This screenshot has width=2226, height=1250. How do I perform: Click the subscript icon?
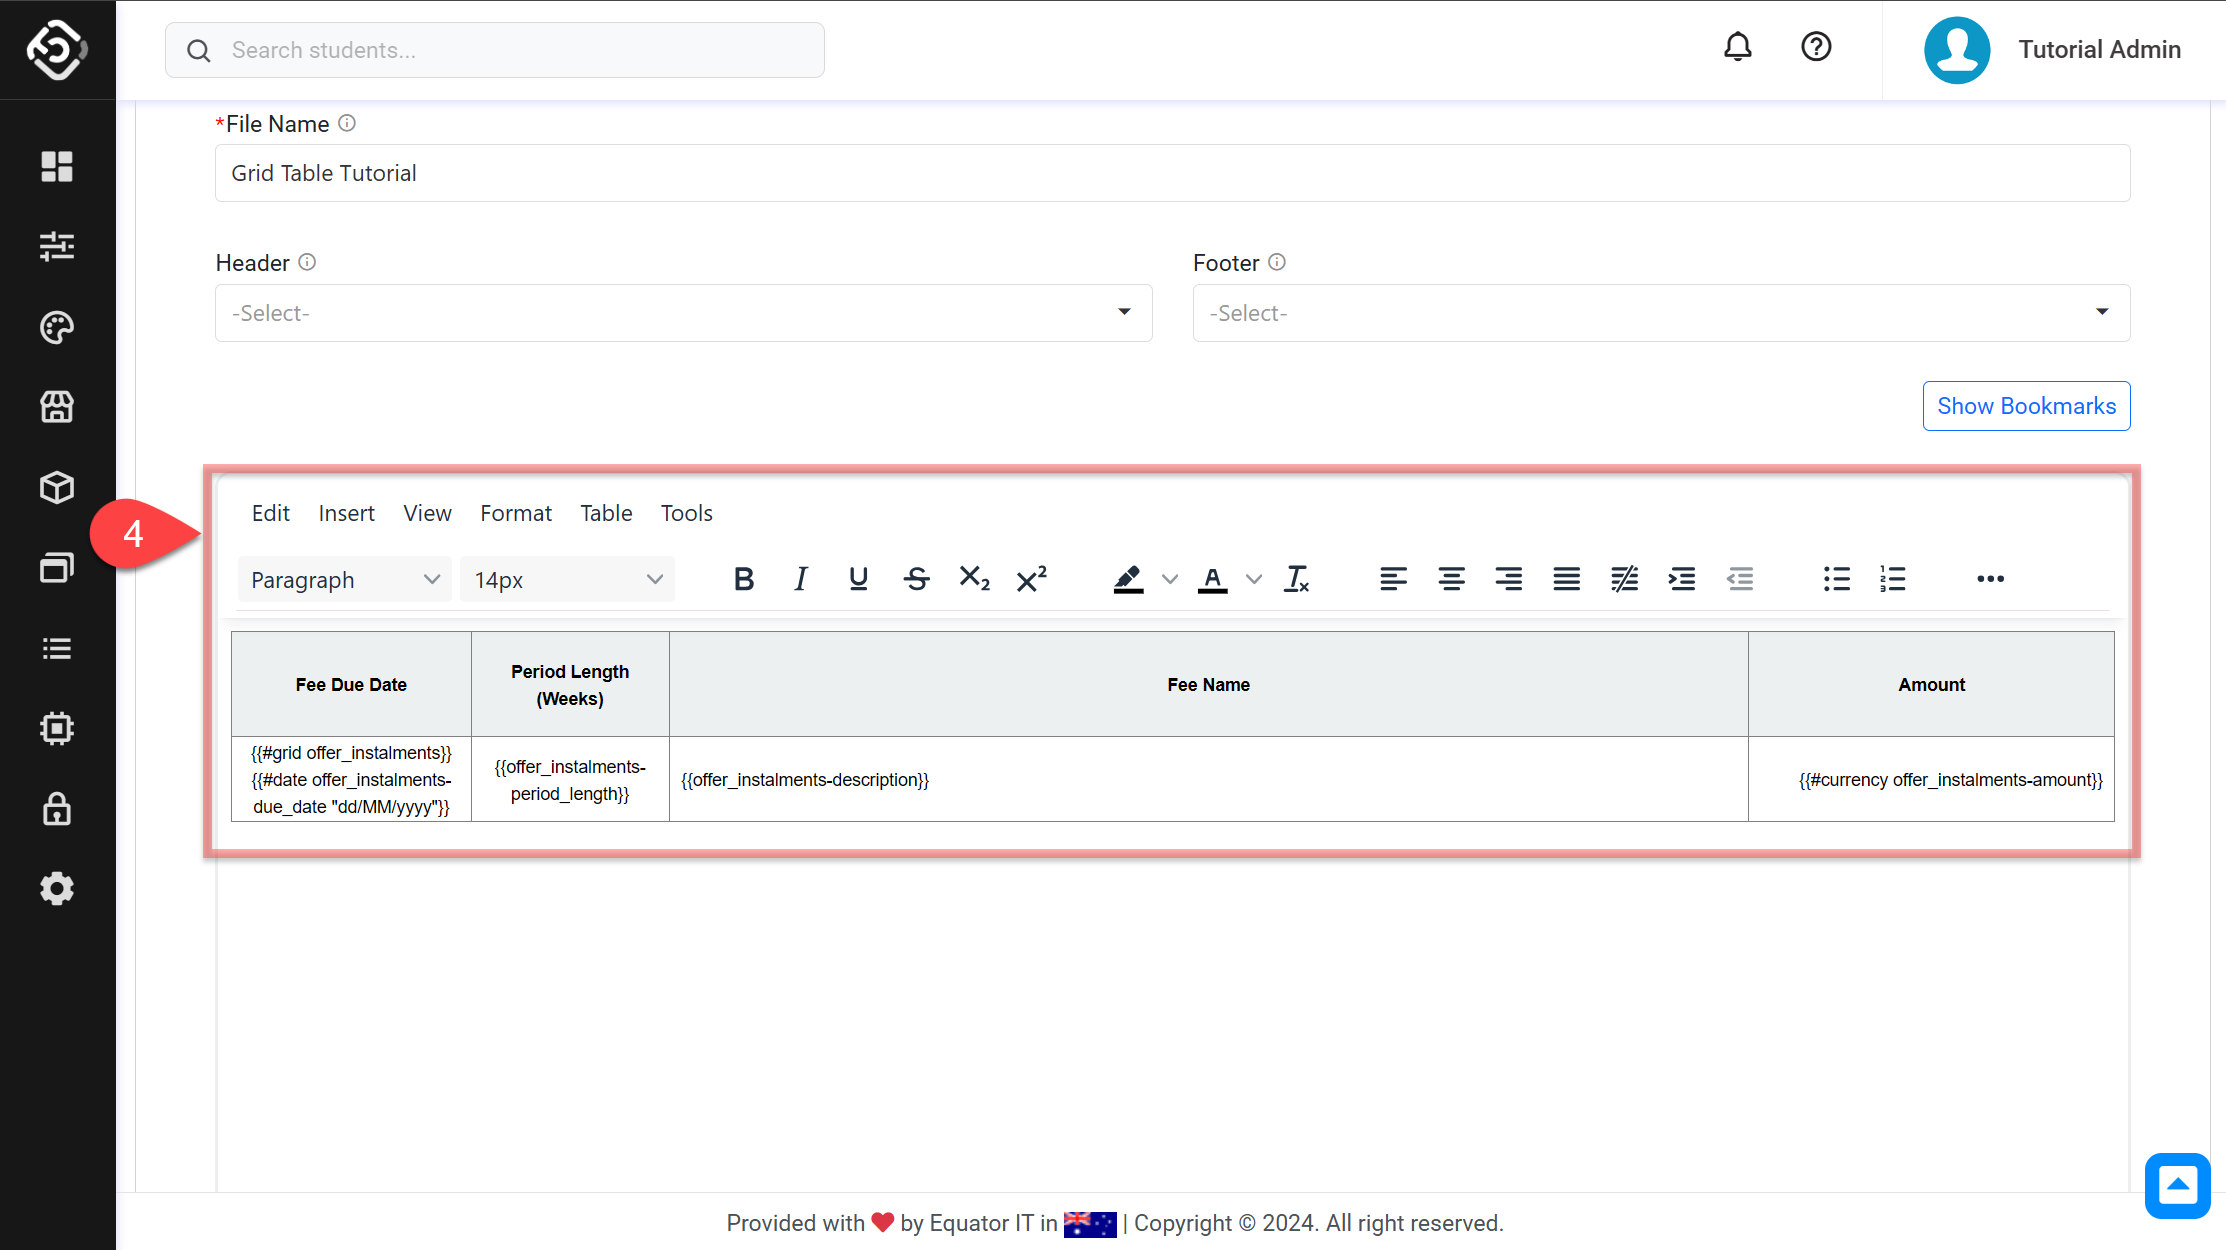974,579
